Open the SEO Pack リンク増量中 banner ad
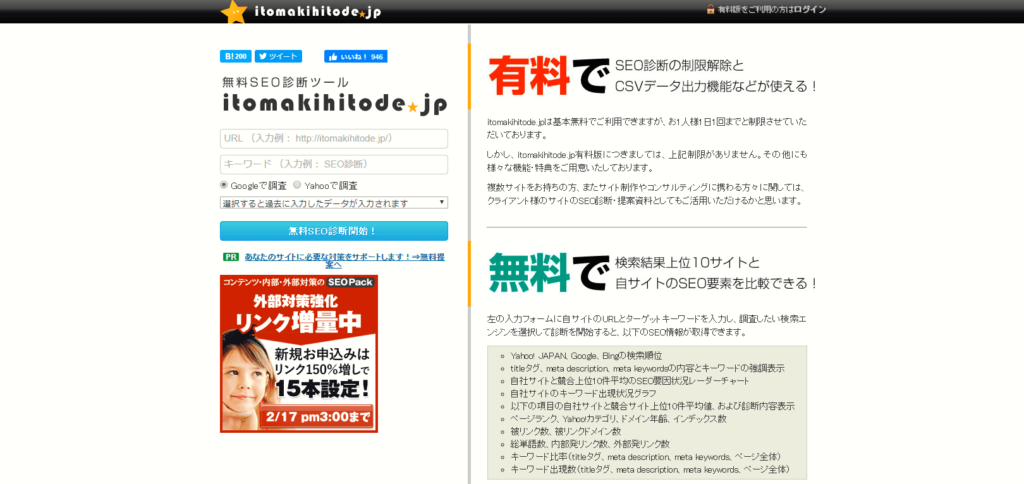The image size is (1024, 484). click(299, 353)
